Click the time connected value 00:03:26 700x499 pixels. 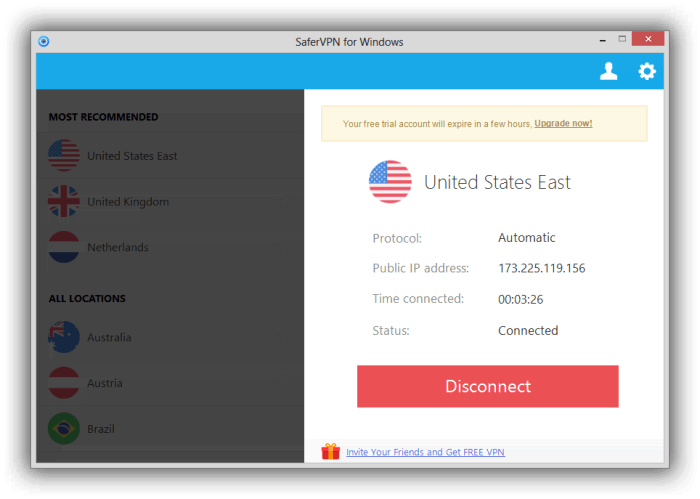tap(521, 299)
